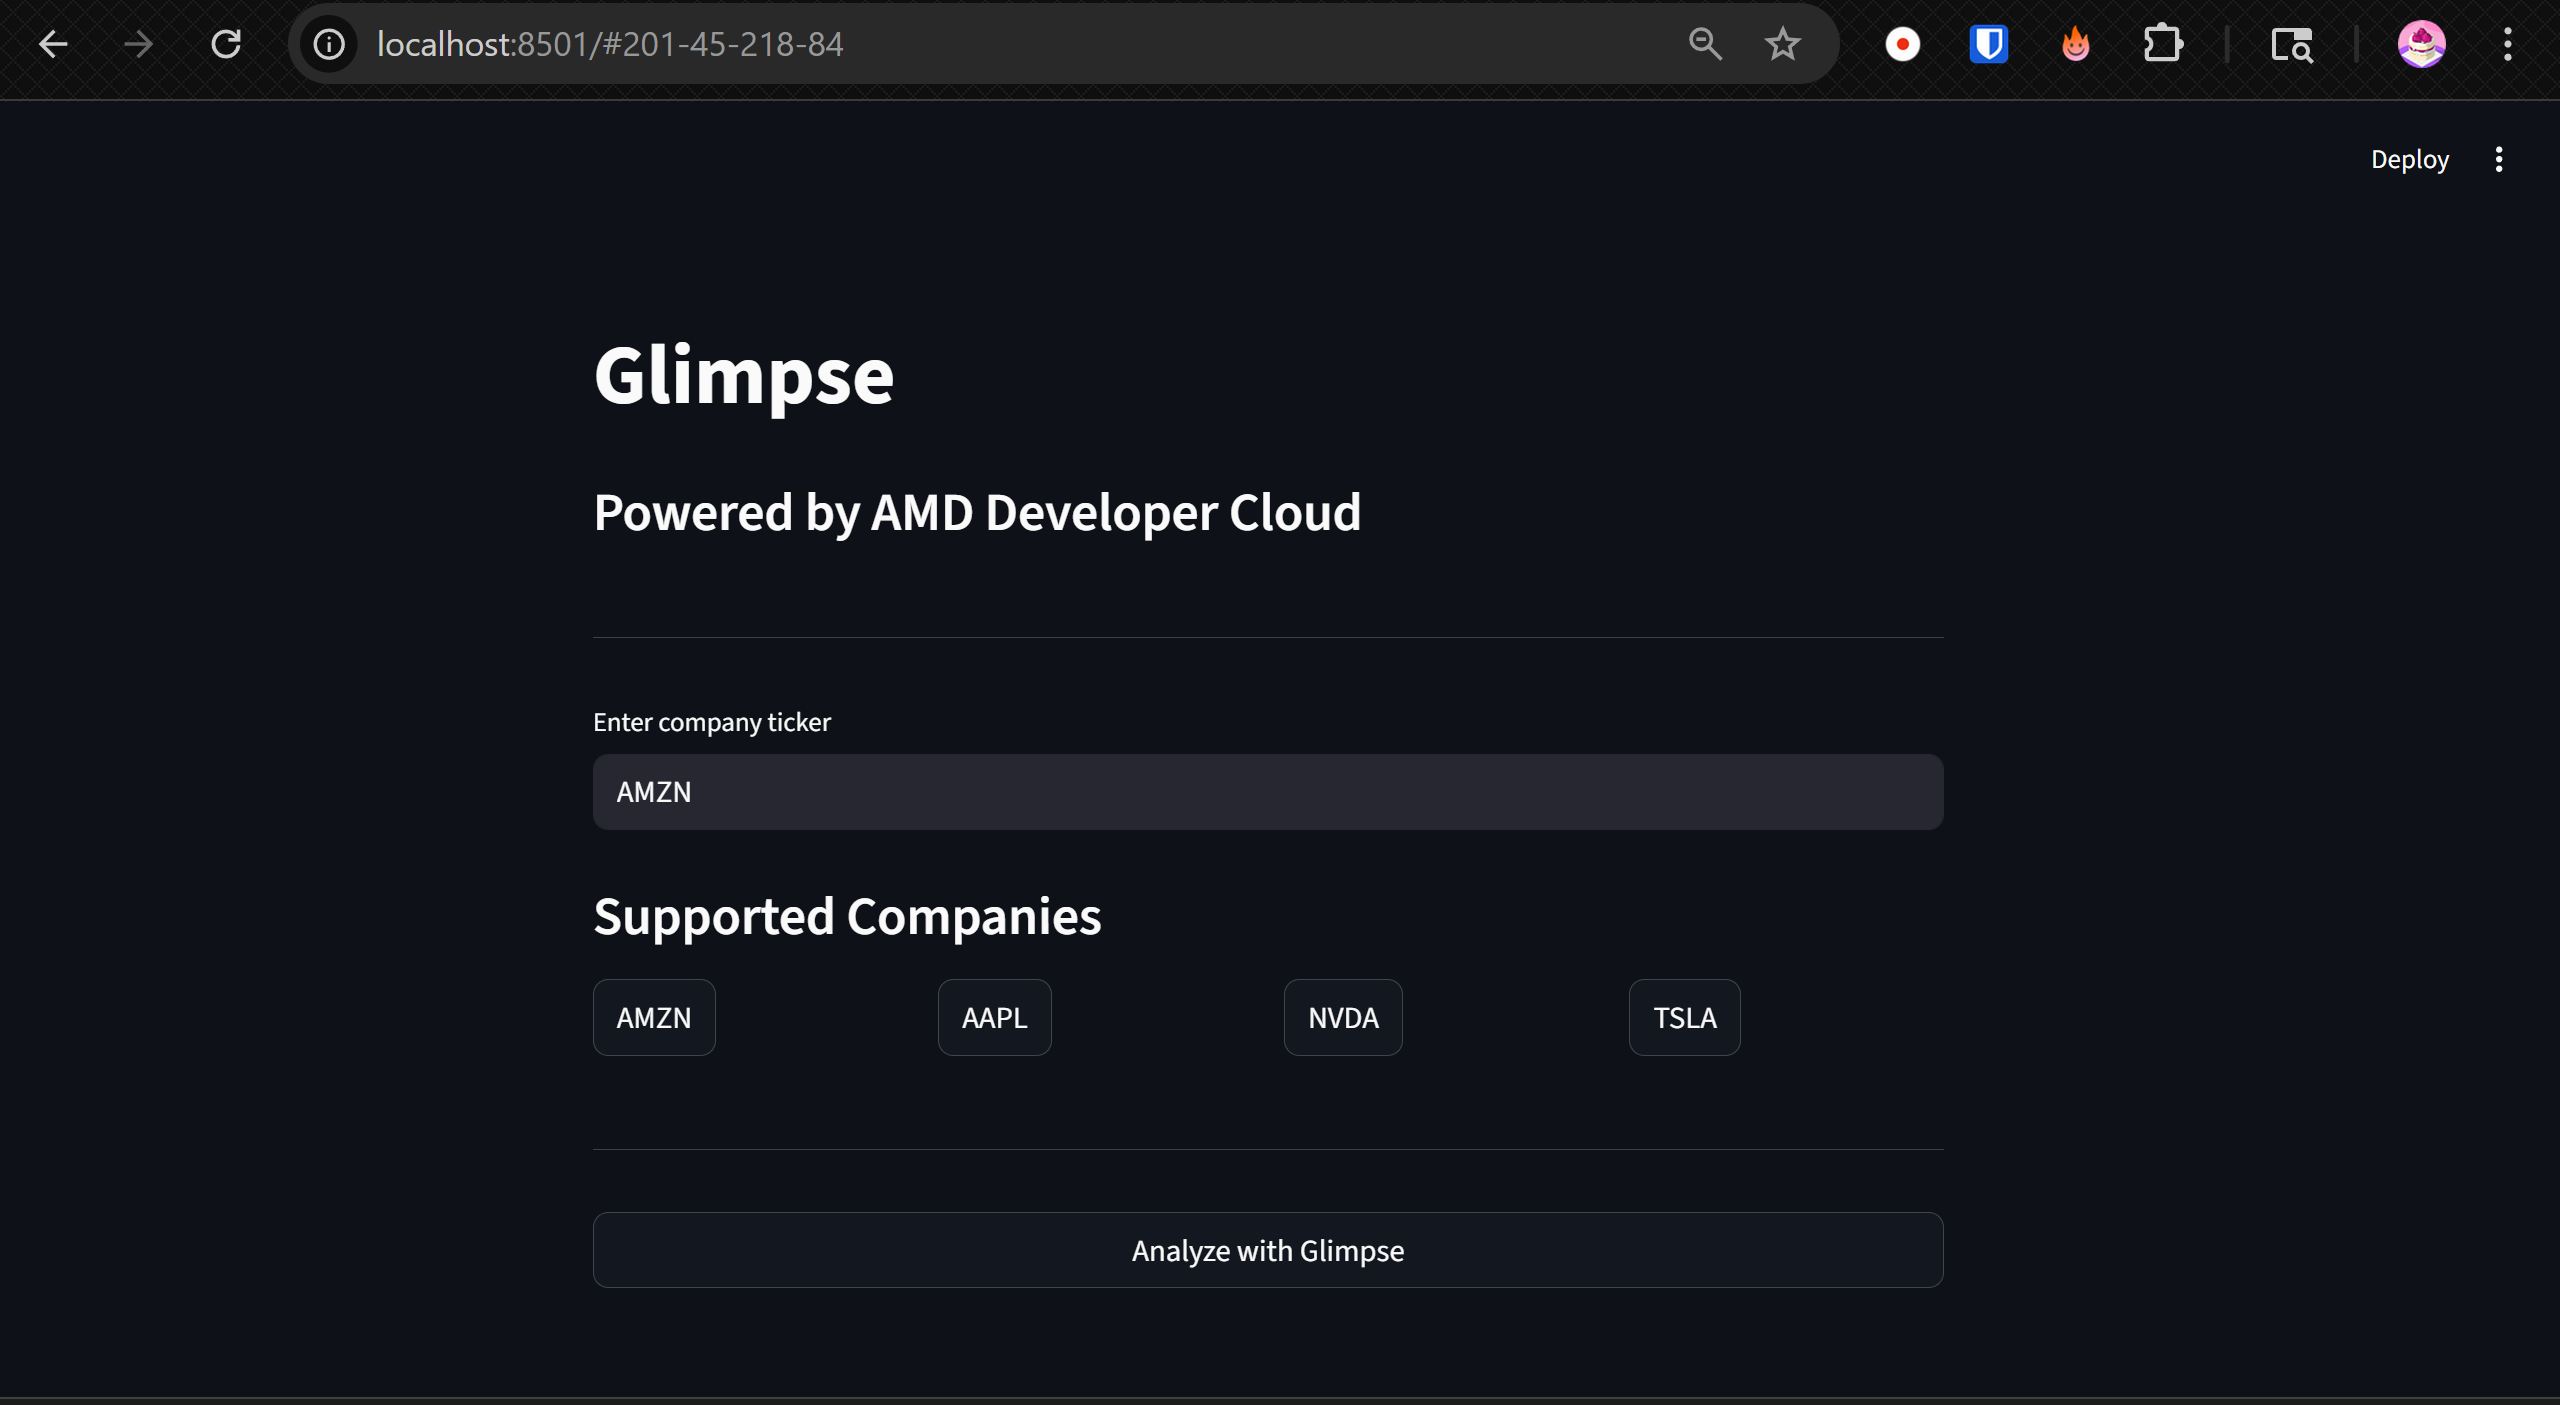The width and height of the screenshot is (2560, 1405).
Task: Pick the TSLA company button
Action: (x=1684, y=1017)
